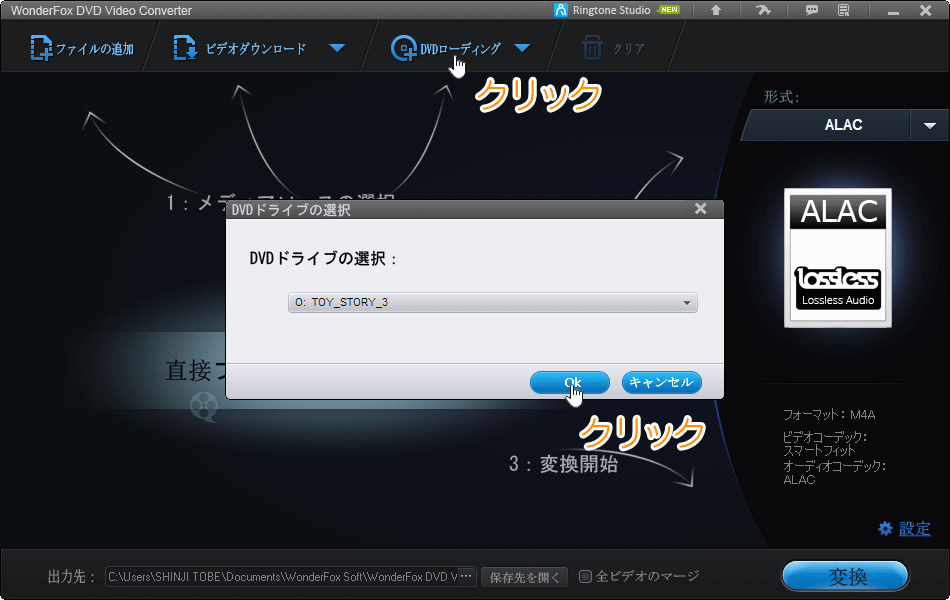Click the Convert (変換) button
This screenshot has height=600, width=950.
coord(846,576)
